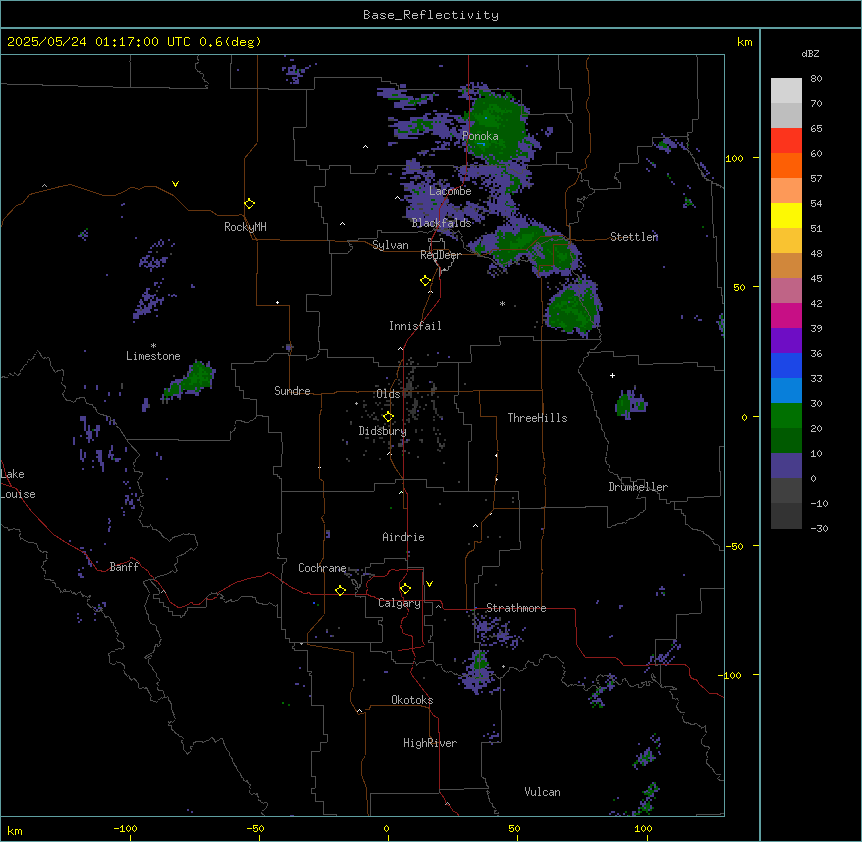Click the yellow diamond marker right of Cochrane
Viewport: 862px width, 842px height.
[340, 590]
